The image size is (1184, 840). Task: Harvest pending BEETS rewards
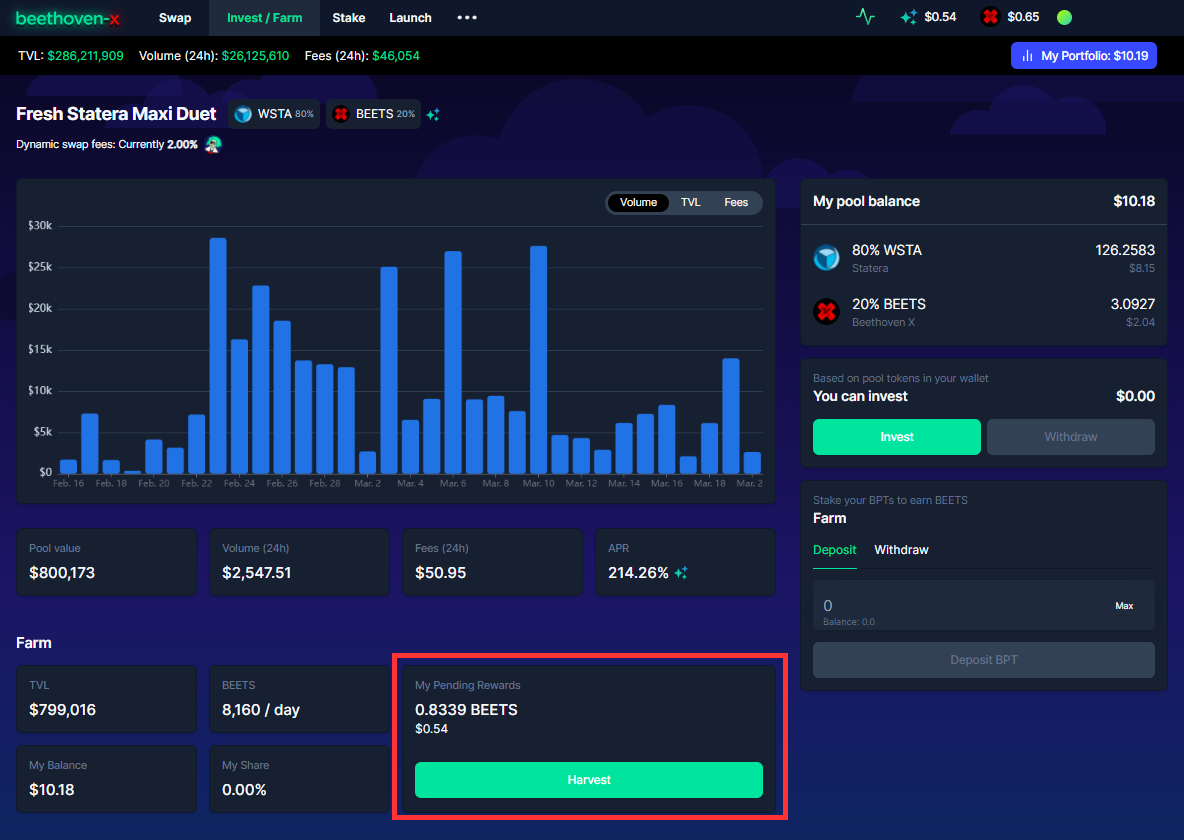(x=589, y=780)
